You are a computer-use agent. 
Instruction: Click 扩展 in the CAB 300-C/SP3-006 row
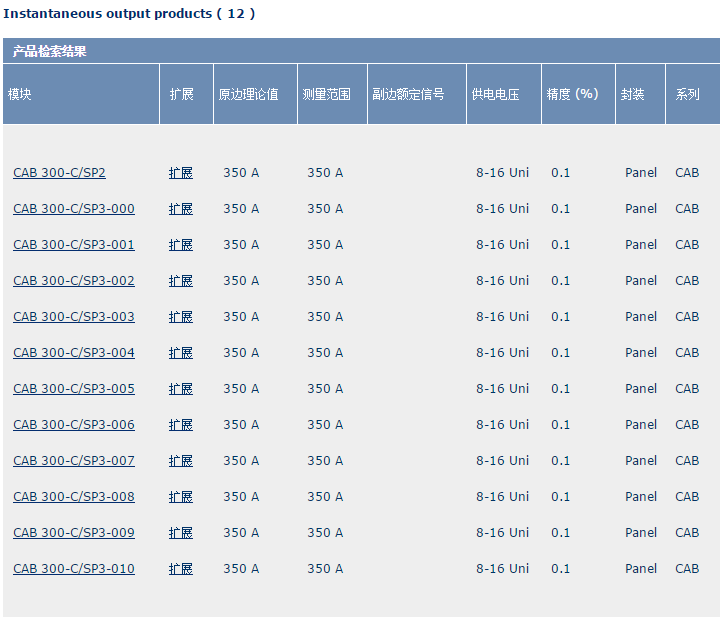click(x=181, y=425)
